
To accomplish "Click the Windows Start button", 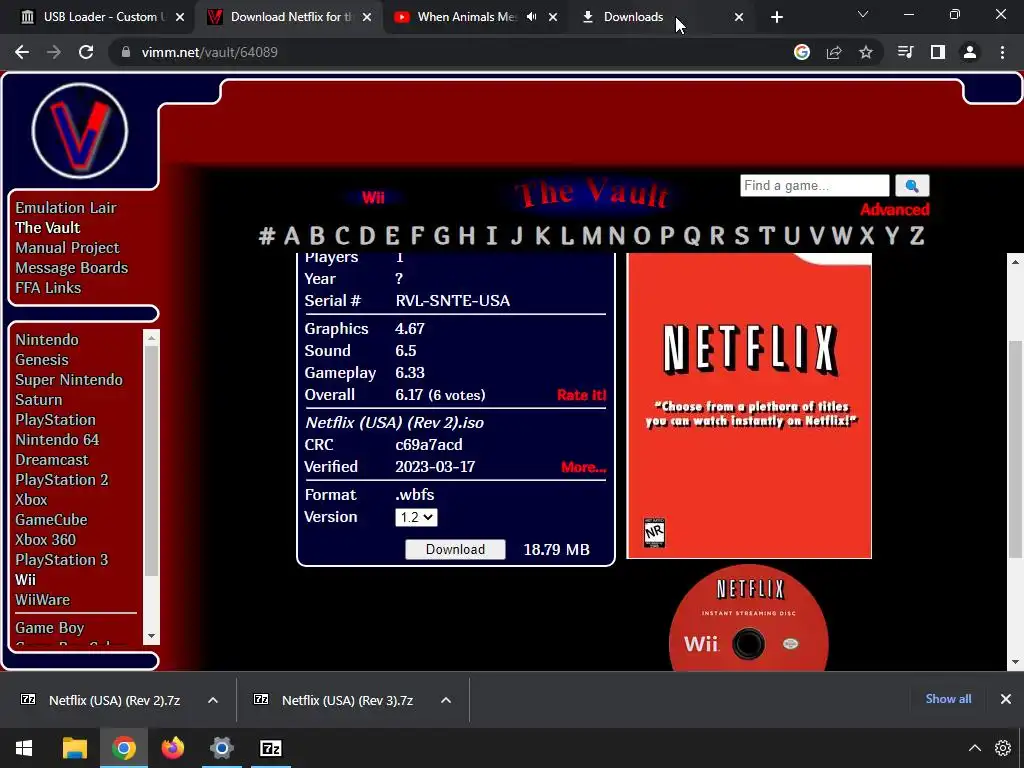I will [x=24, y=748].
